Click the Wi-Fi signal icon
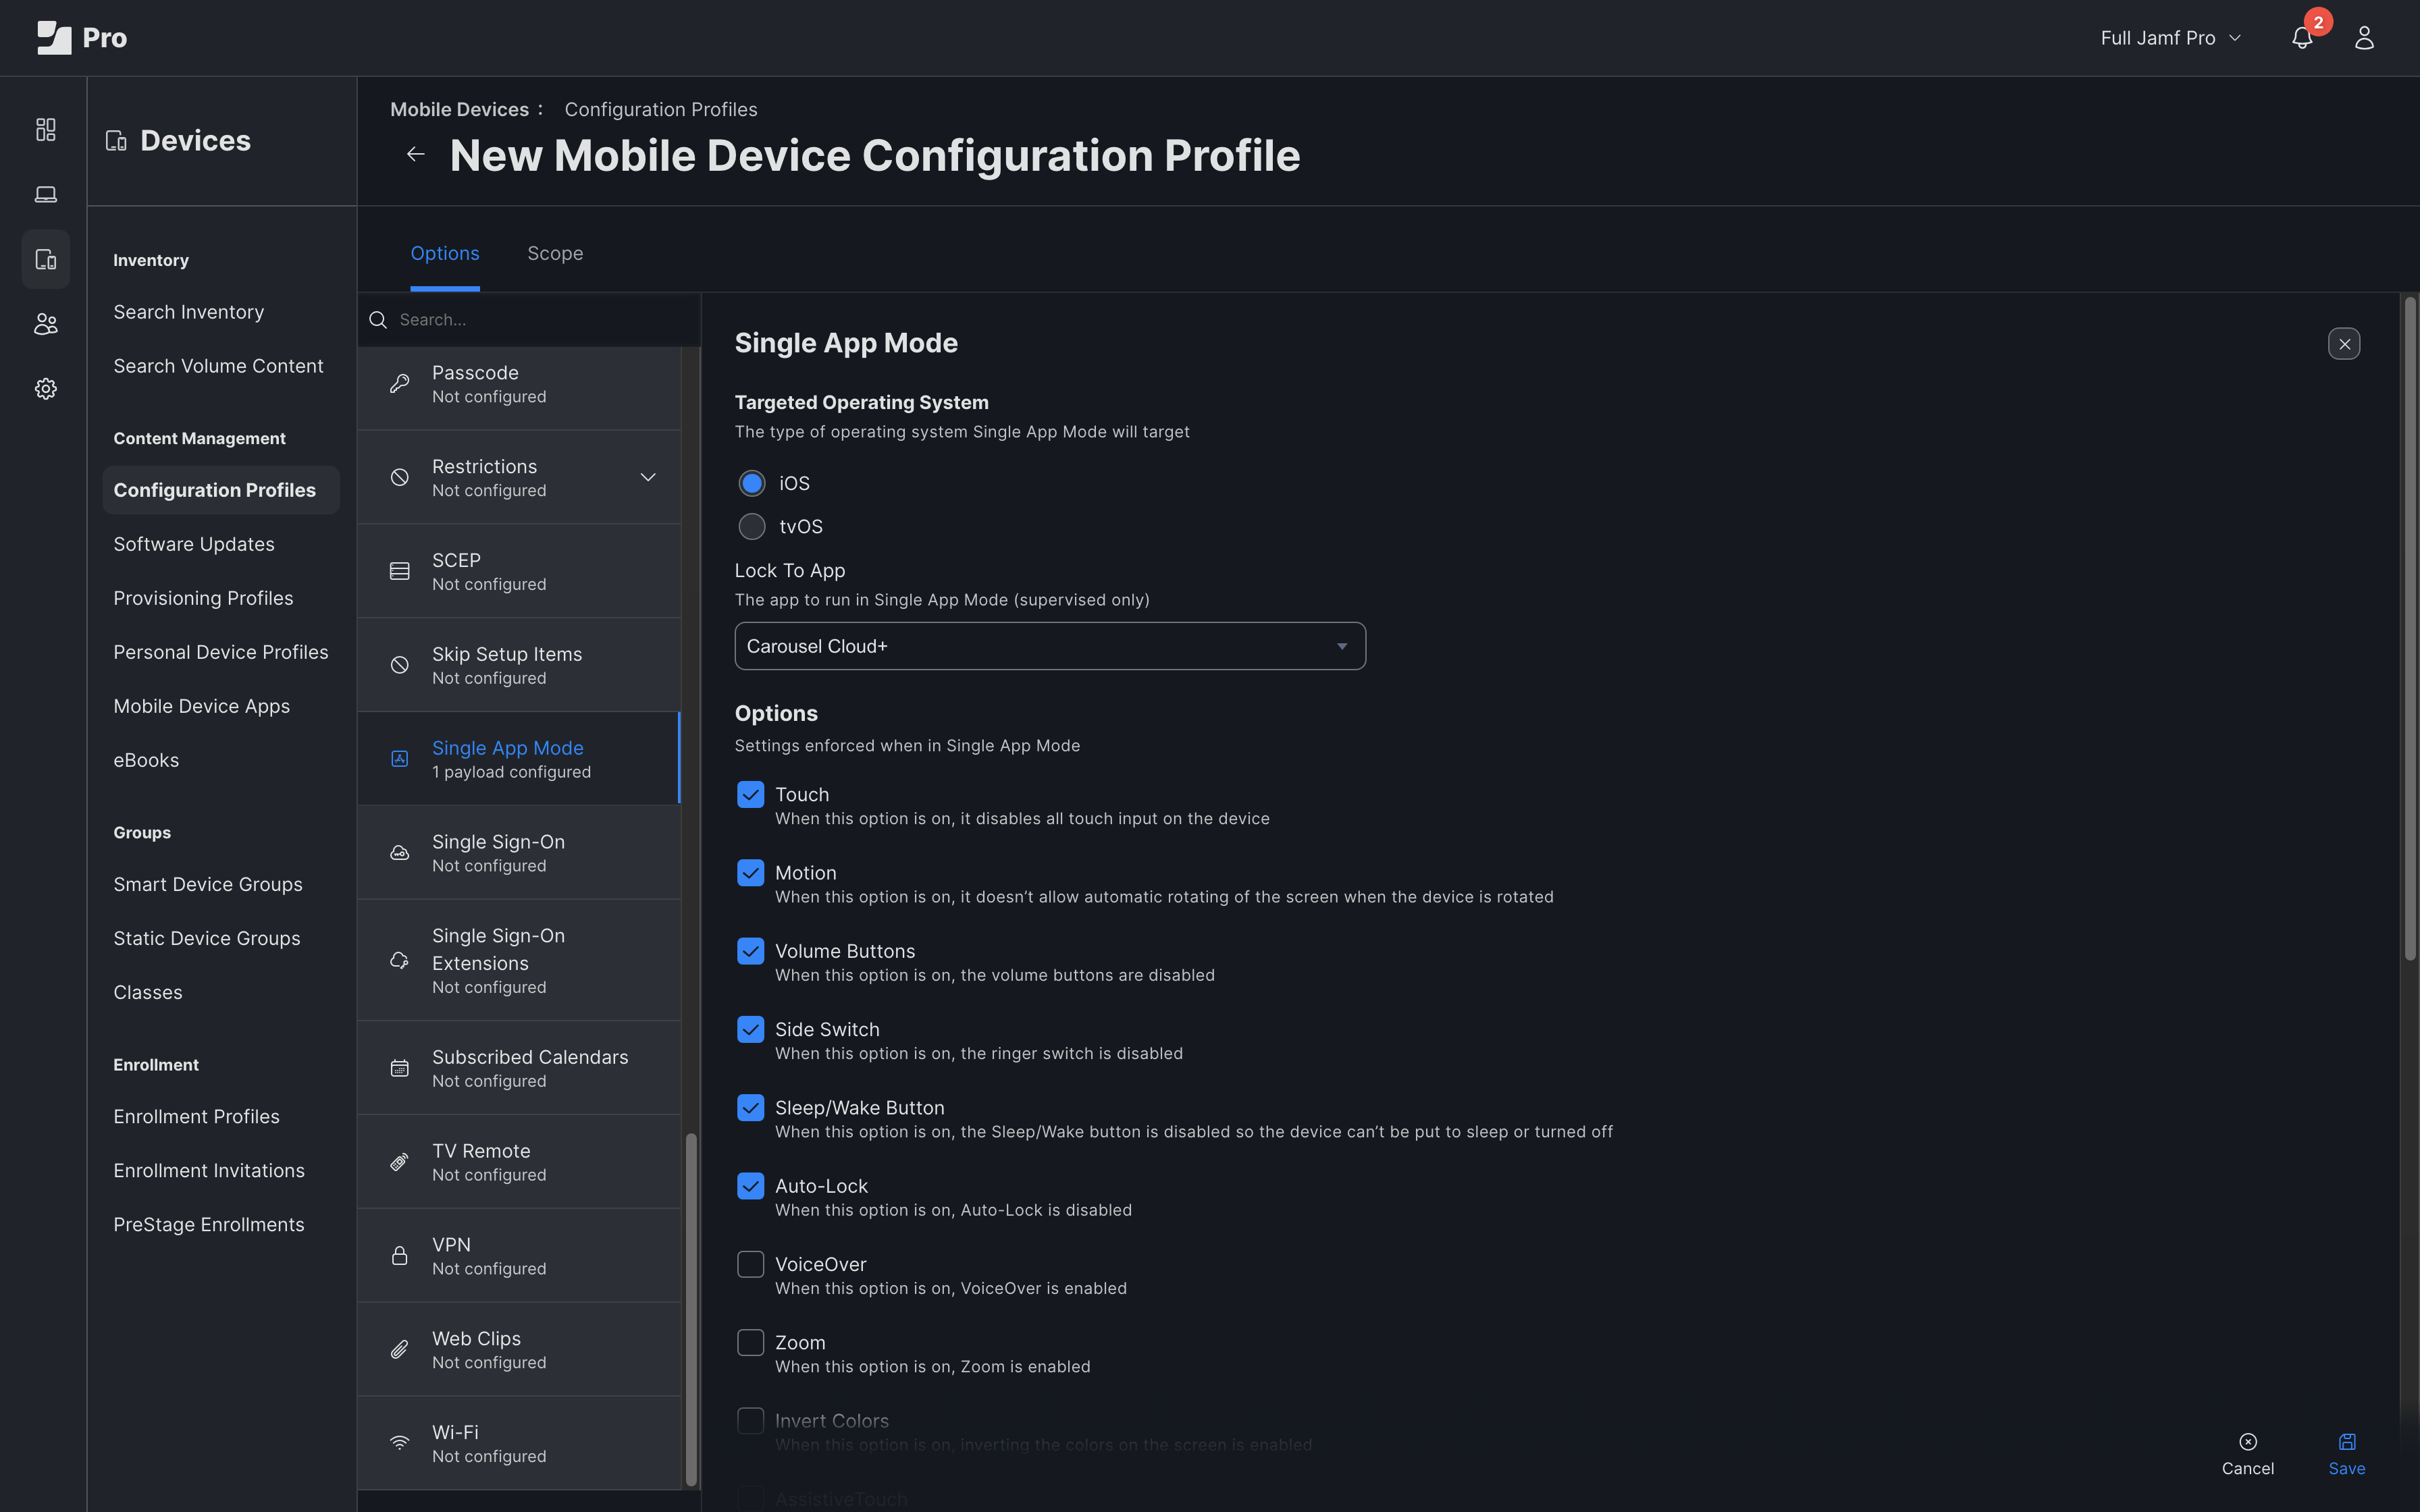Image resolution: width=2420 pixels, height=1512 pixels. point(399,1443)
